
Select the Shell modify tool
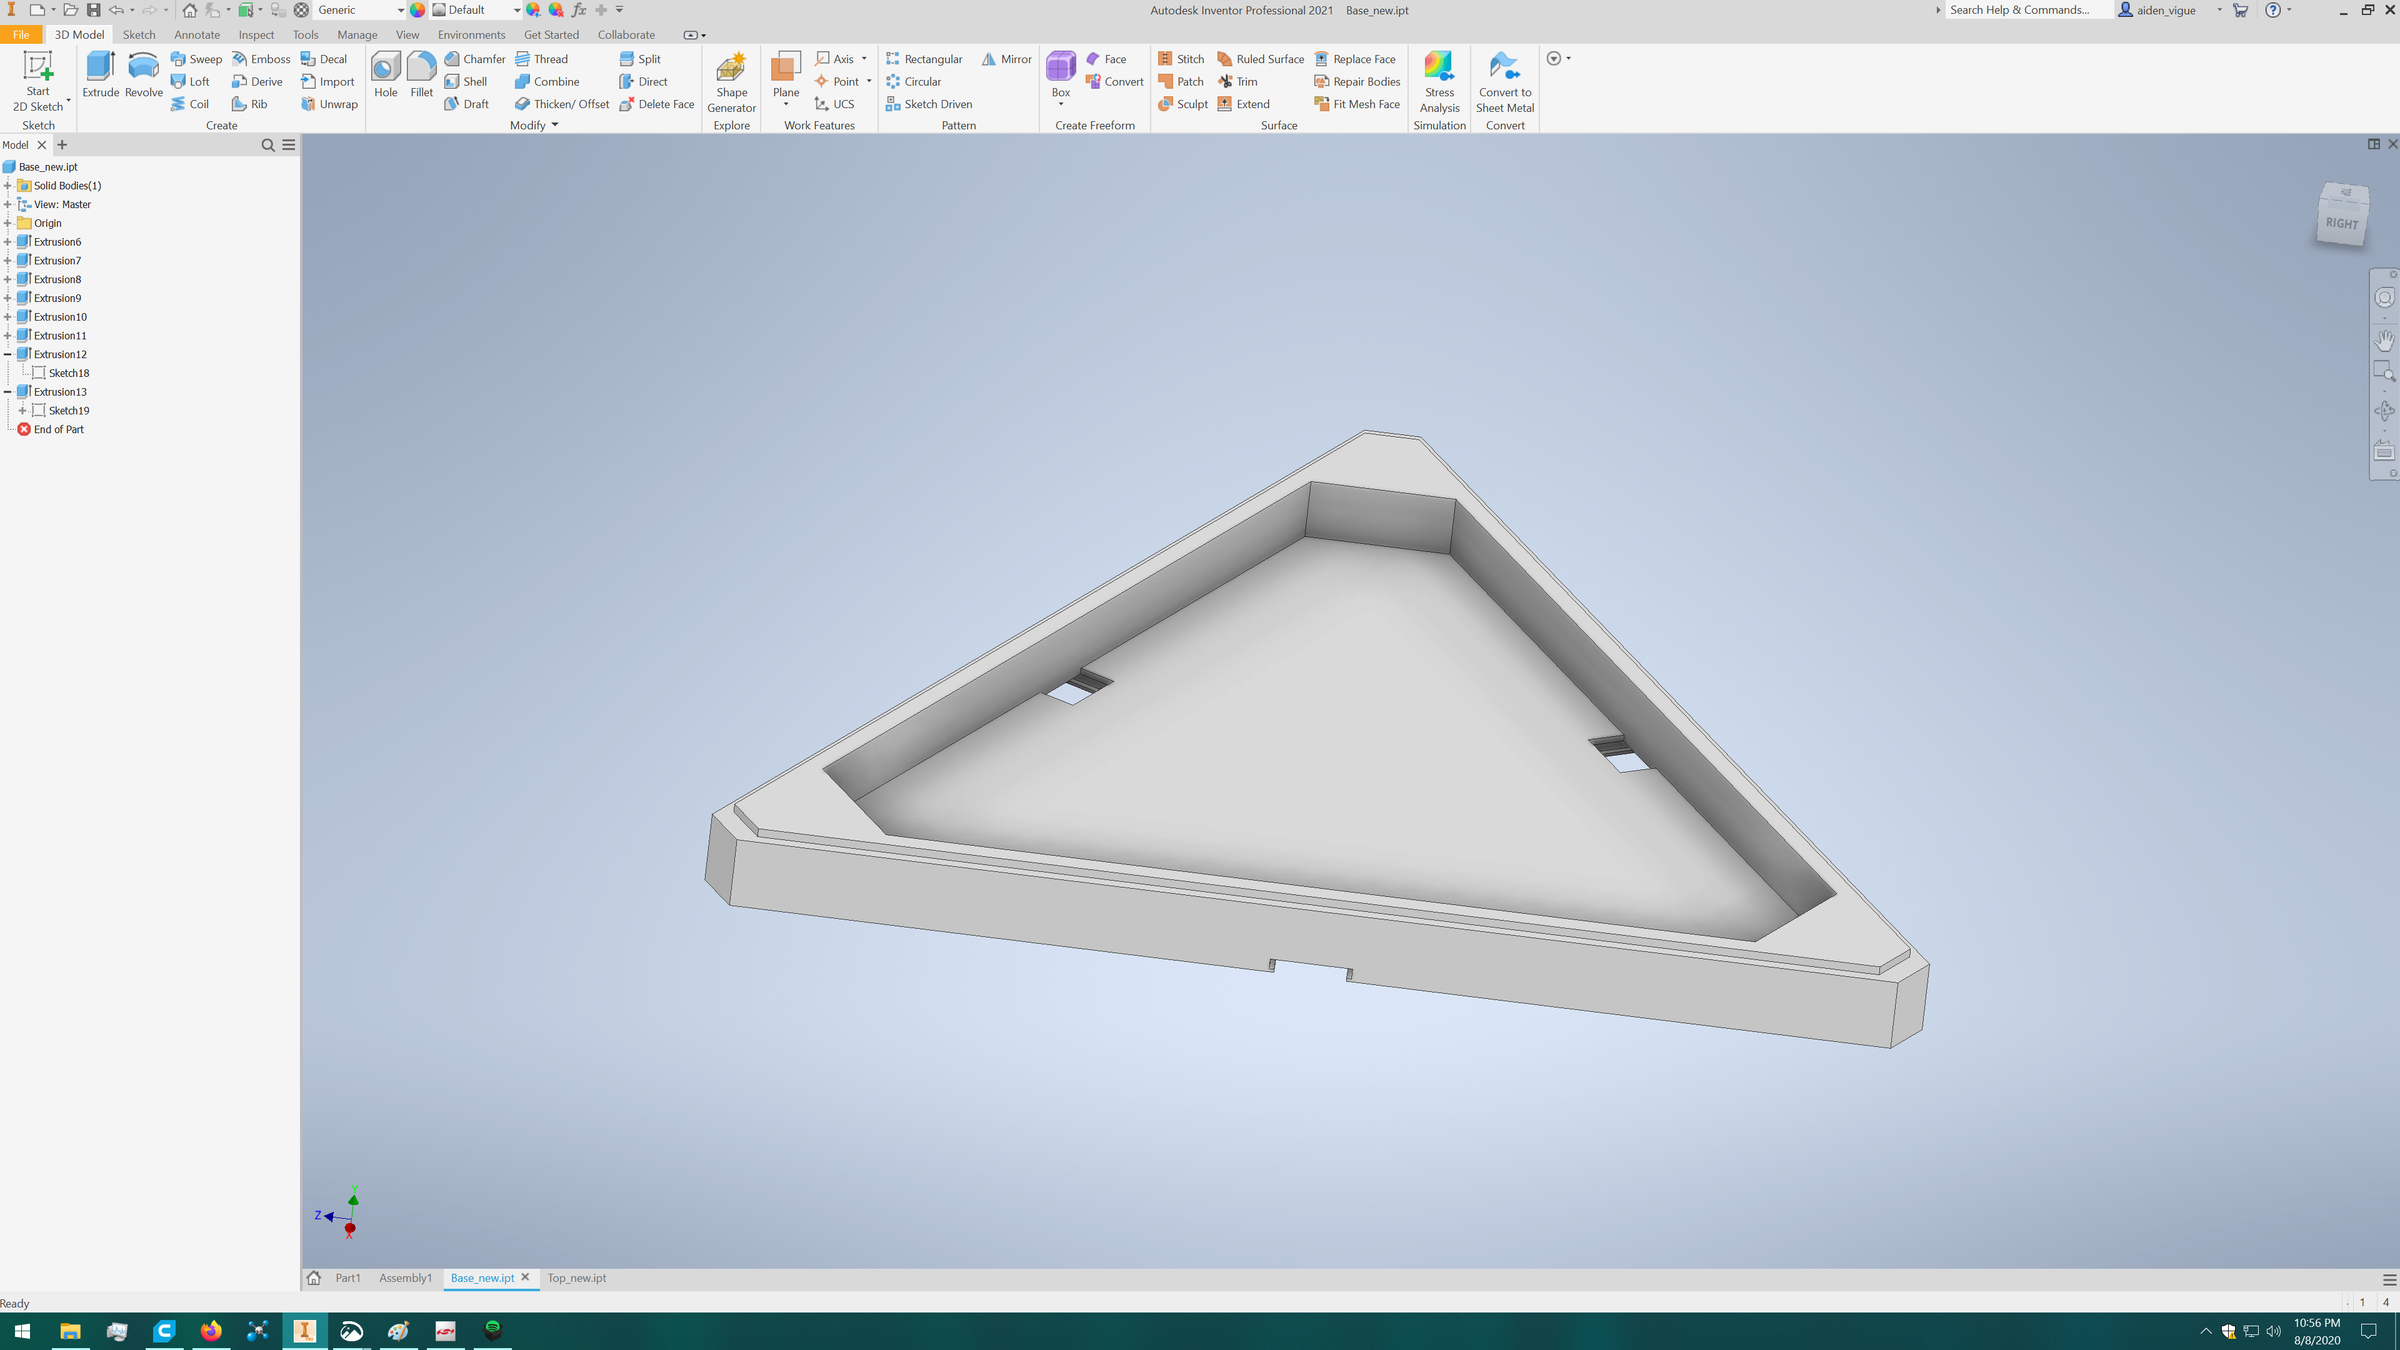[x=469, y=81]
